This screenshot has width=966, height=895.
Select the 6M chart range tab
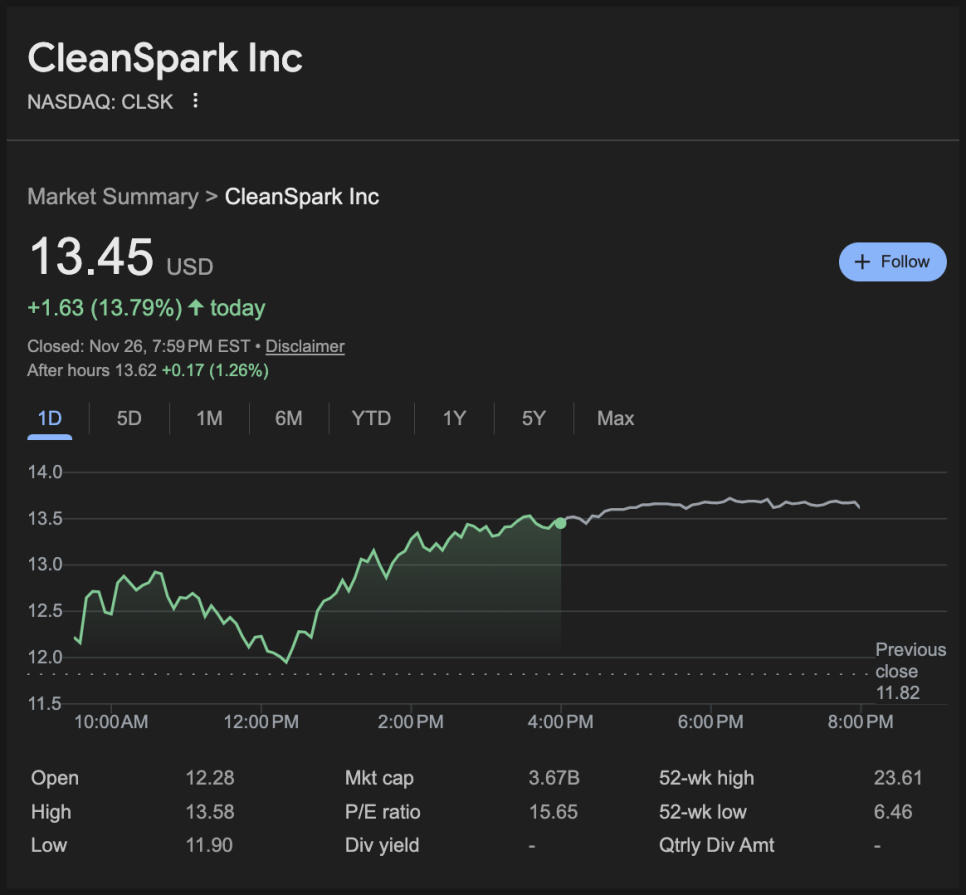[x=289, y=418]
